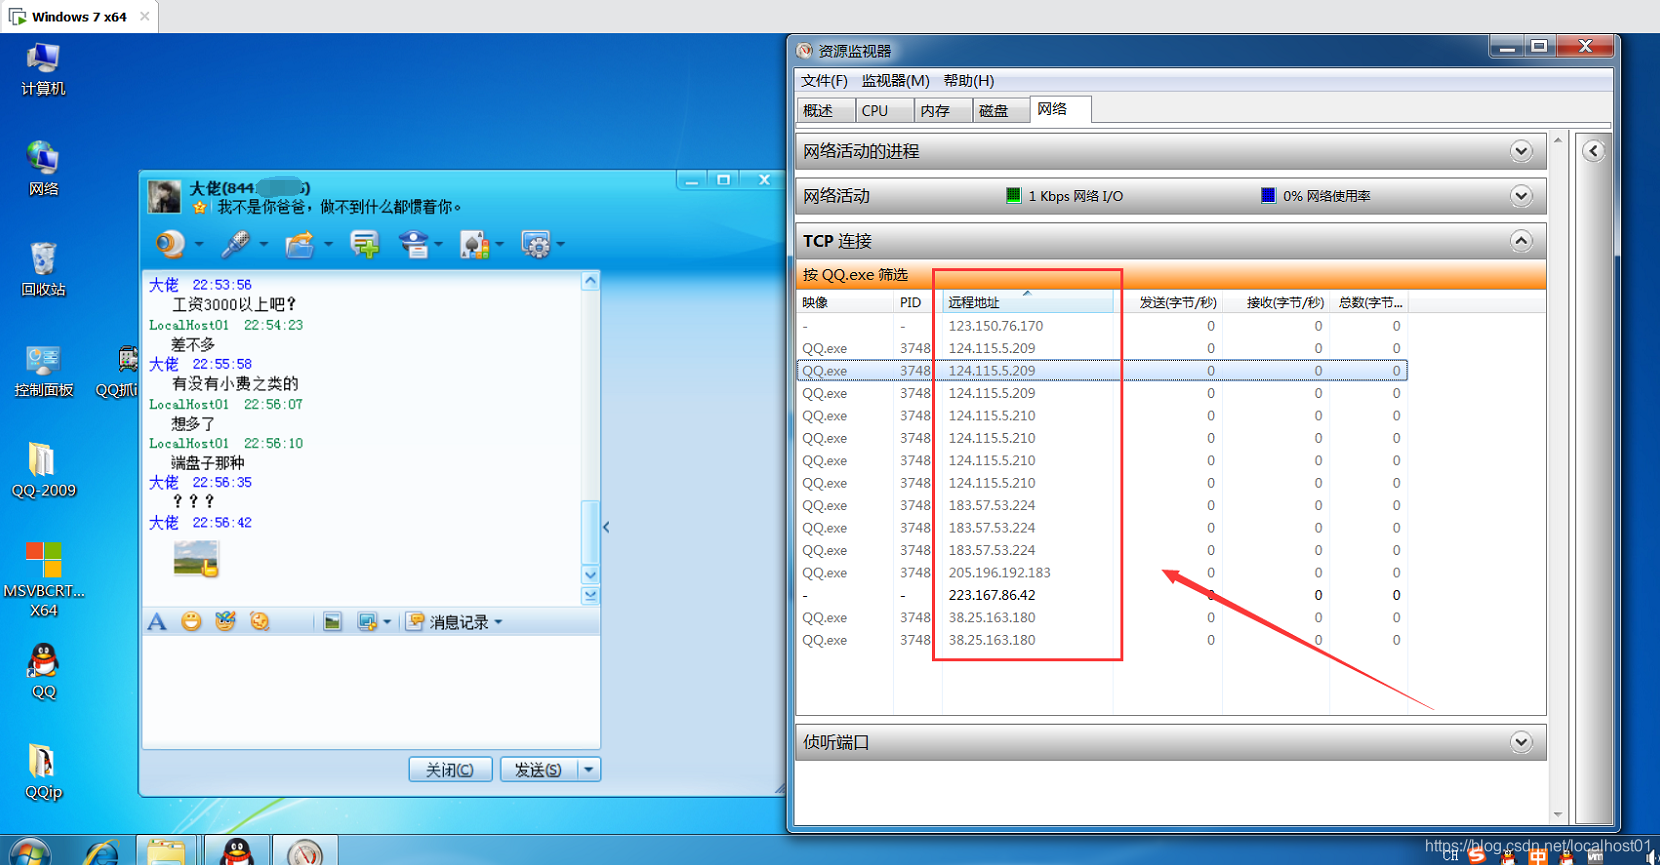Send a window shake nudge
Image resolution: width=1660 pixels, height=865 pixels.
coord(260,622)
